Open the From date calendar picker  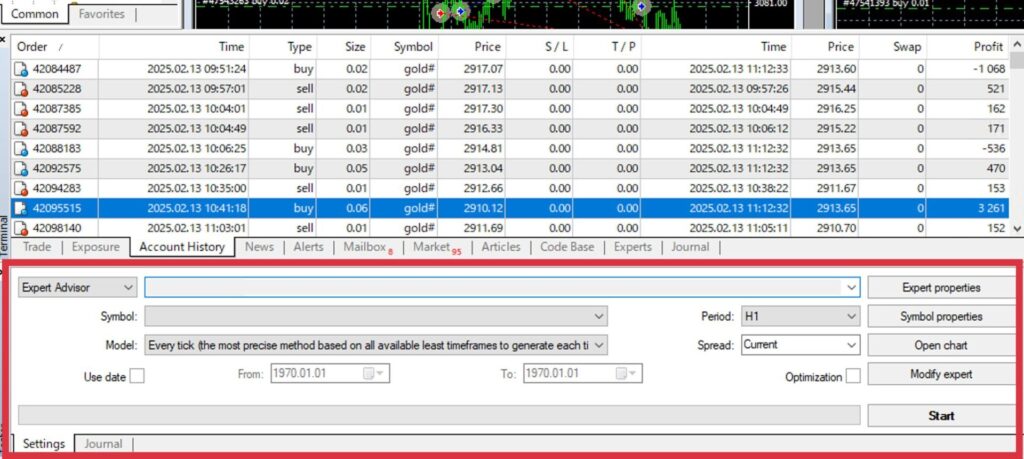tap(374, 374)
